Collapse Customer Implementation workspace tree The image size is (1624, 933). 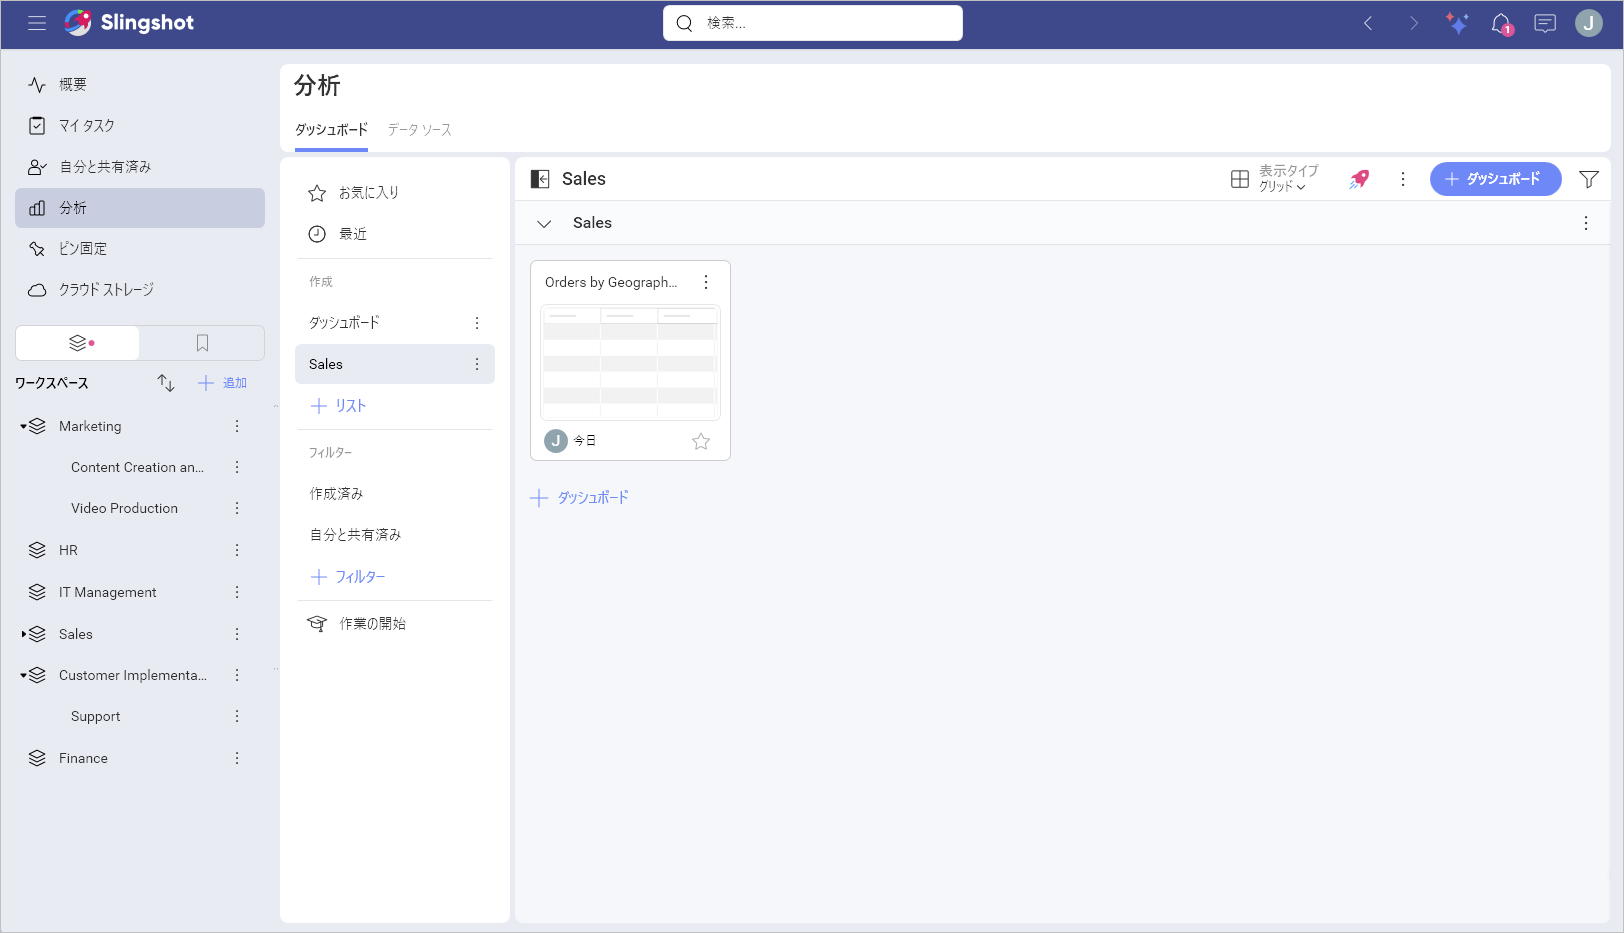click(23, 675)
